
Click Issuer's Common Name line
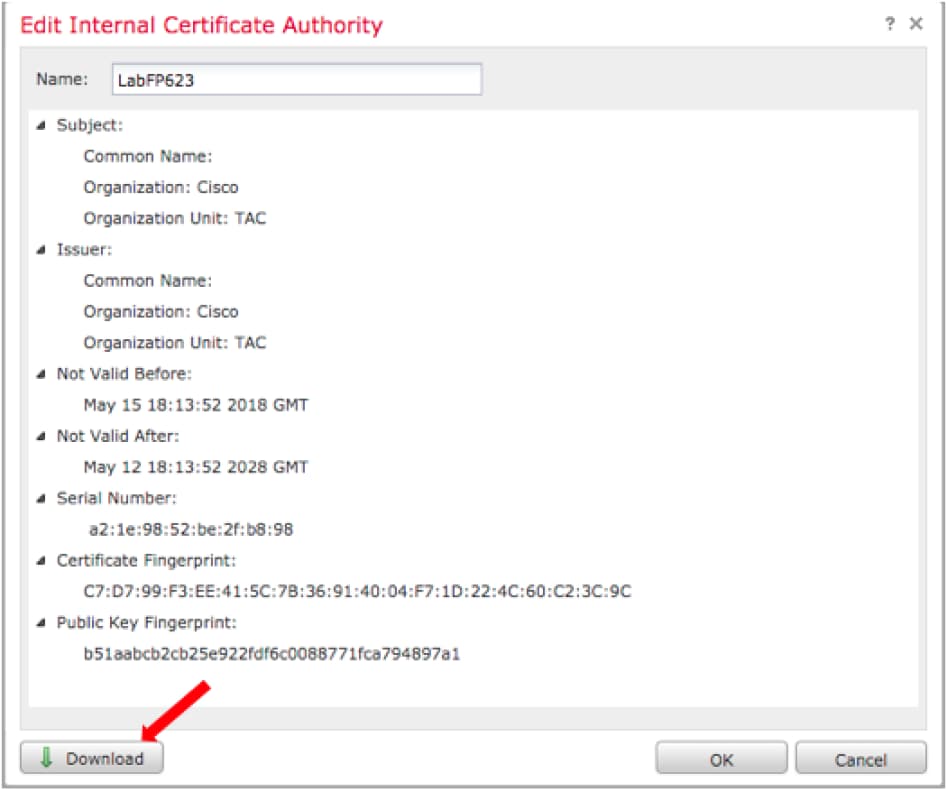[x=148, y=281]
